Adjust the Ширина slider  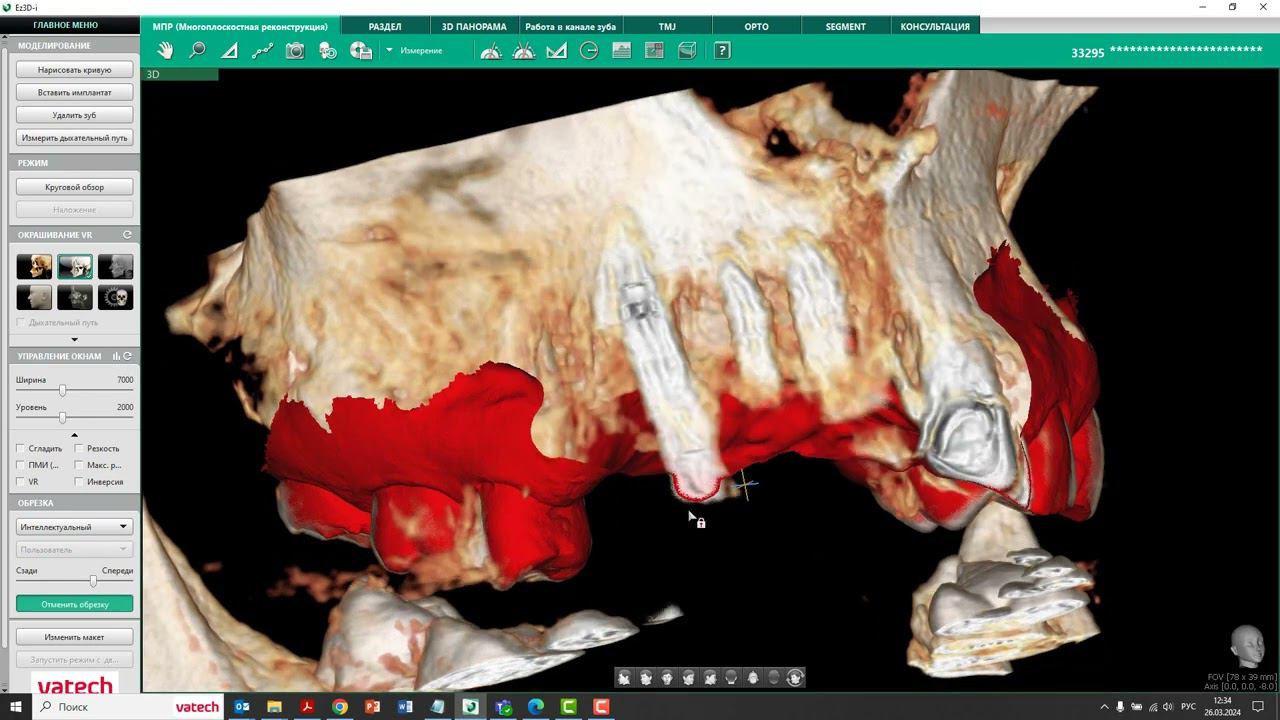(x=62, y=390)
